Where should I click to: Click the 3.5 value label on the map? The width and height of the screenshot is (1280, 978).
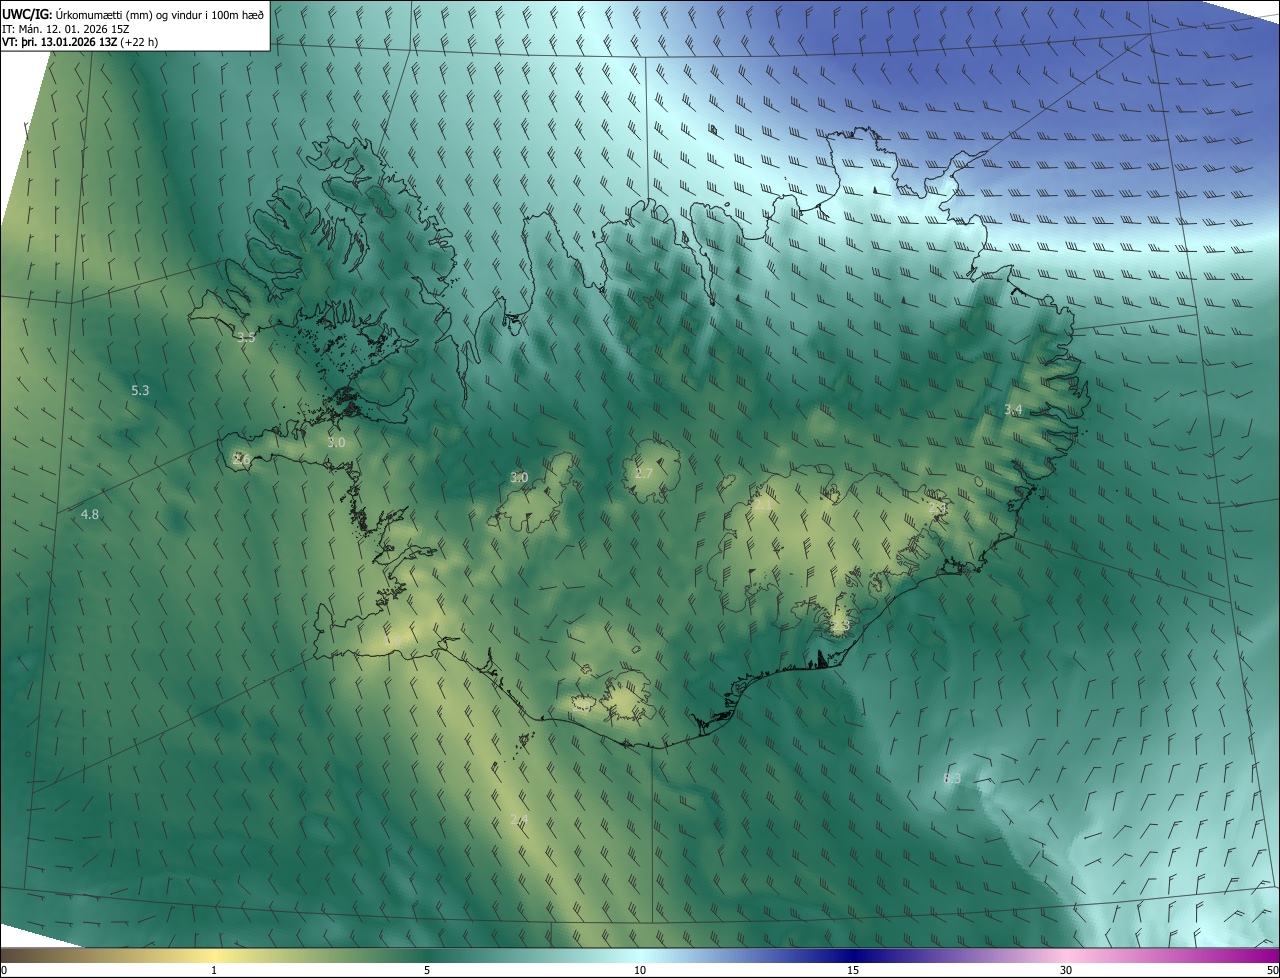click(x=246, y=337)
